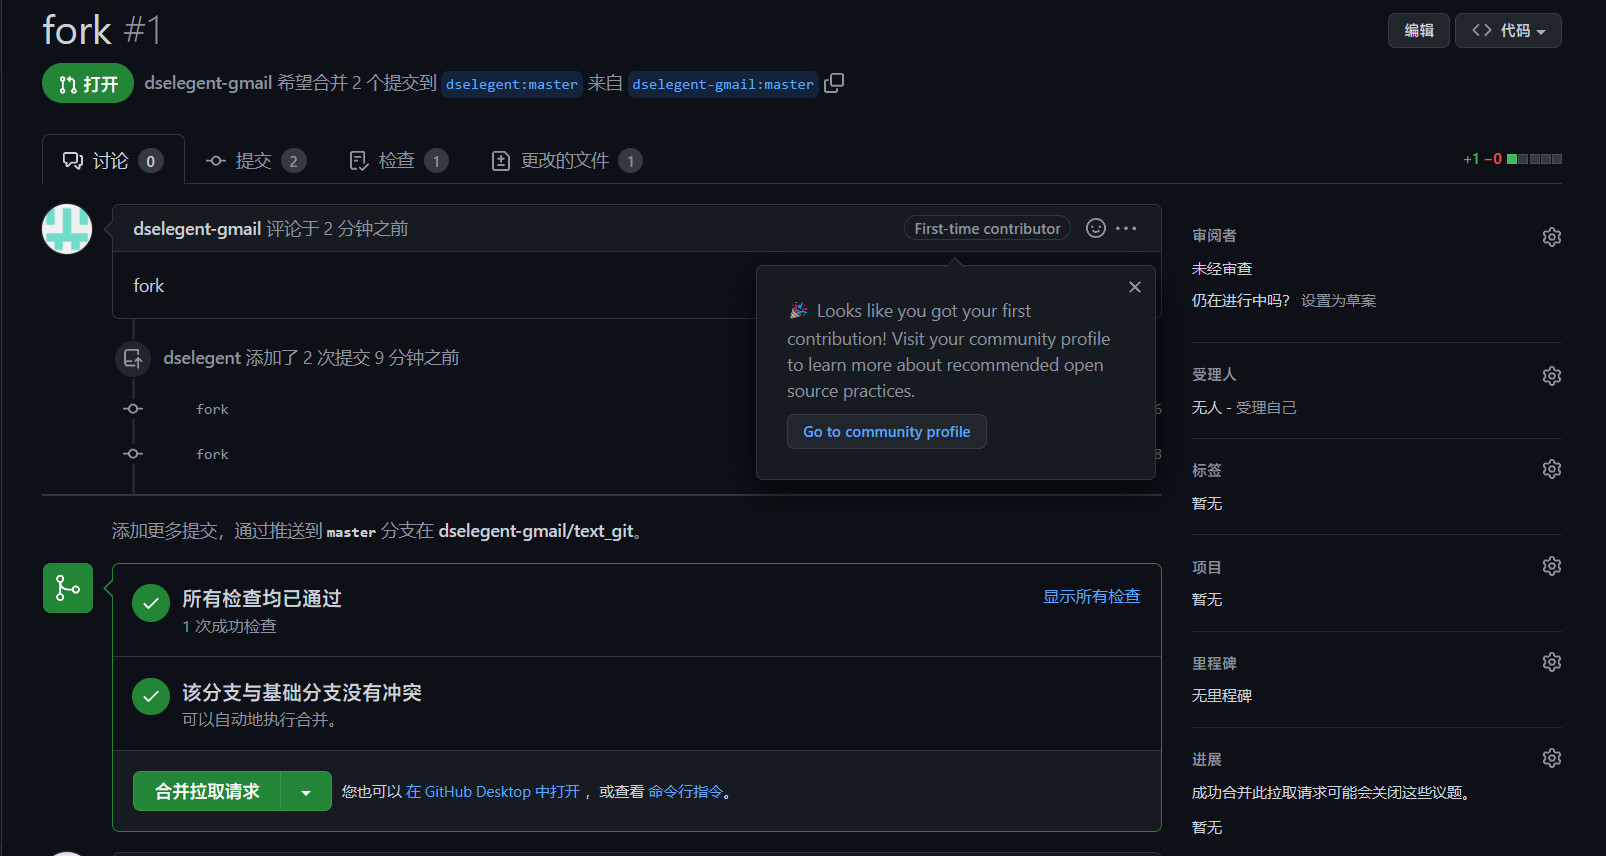Click 2 分钟之前 comment timestamp

(366, 229)
